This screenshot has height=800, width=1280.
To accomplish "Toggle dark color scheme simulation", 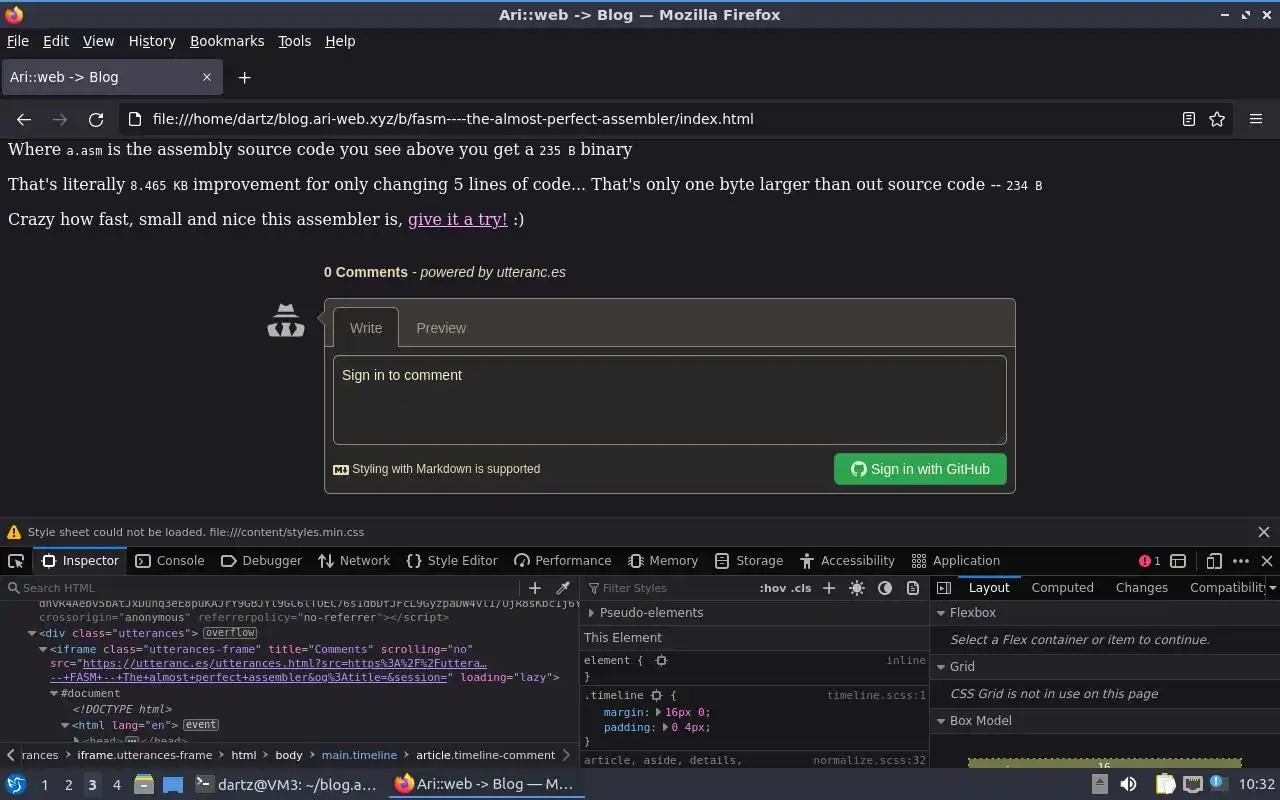I will [x=885, y=588].
